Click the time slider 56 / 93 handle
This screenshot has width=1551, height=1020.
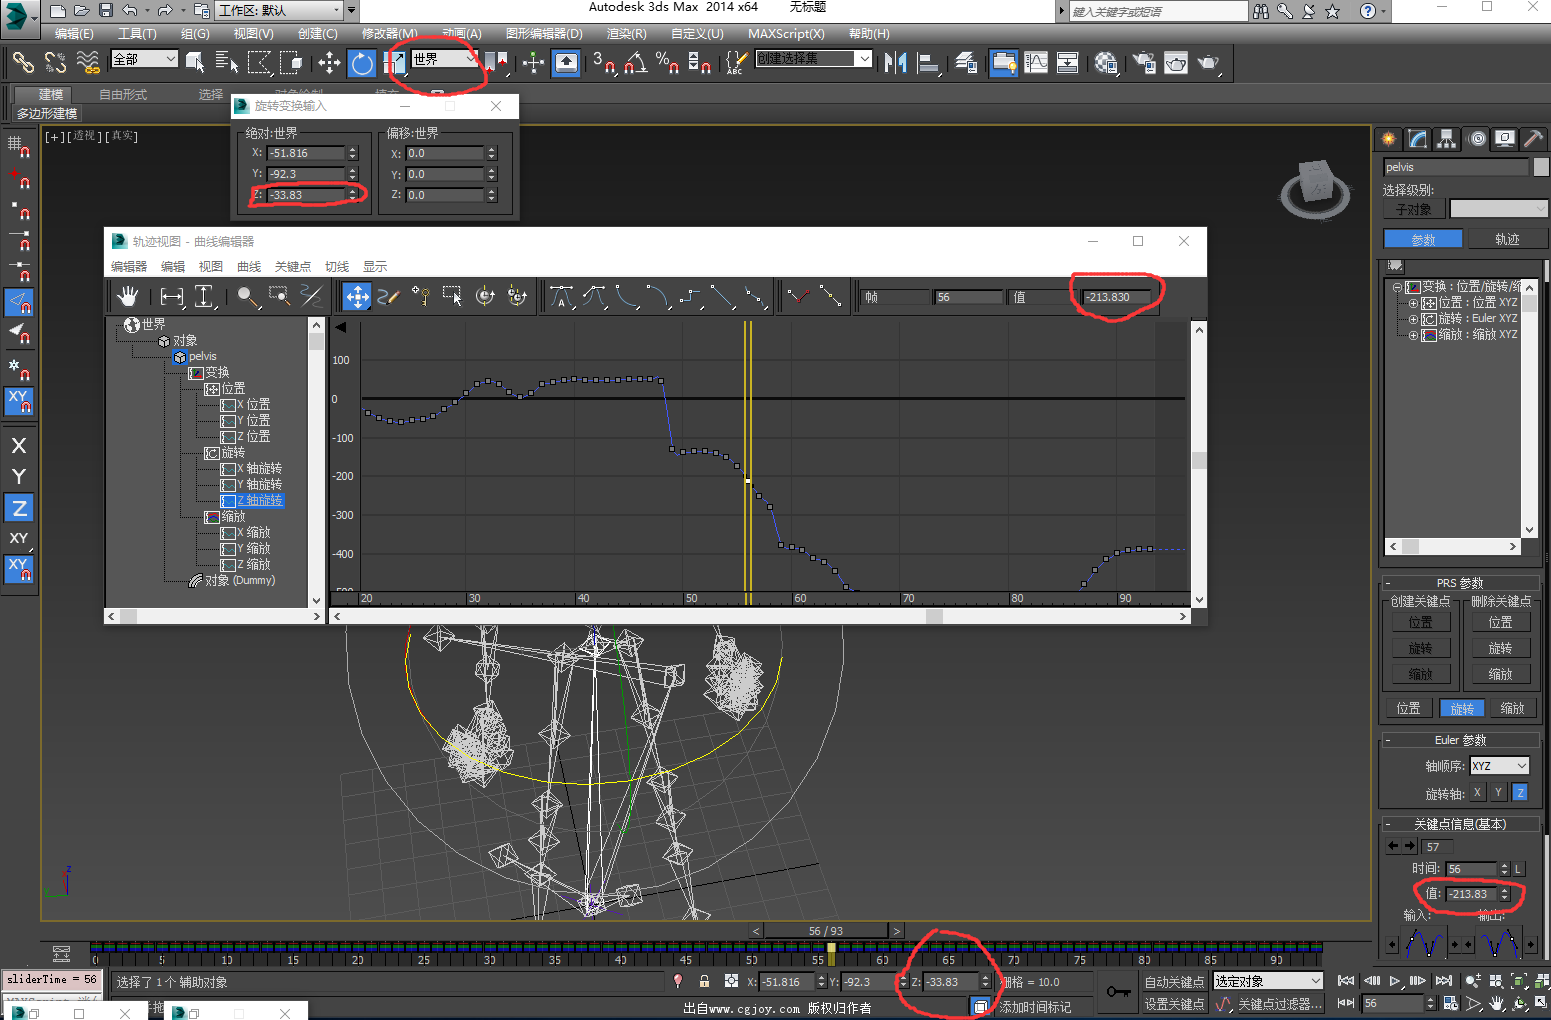tap(825, 930)
